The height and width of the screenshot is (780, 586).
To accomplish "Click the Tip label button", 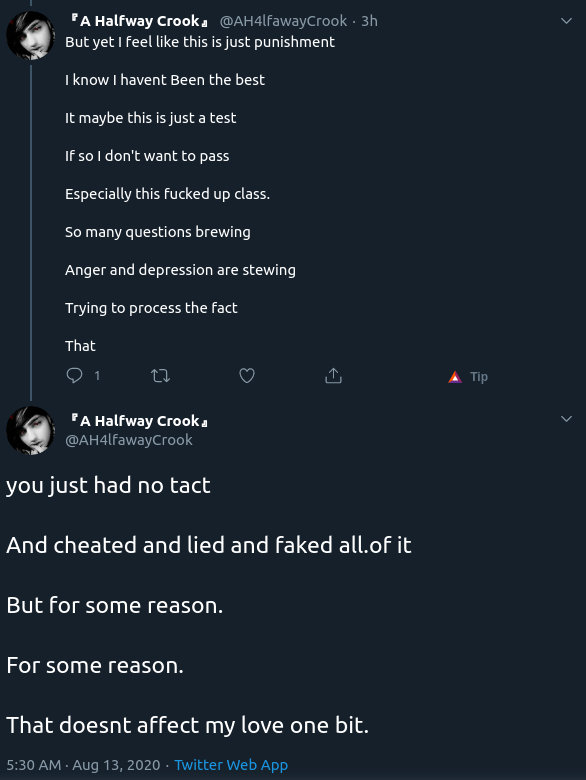I will 479,377.
